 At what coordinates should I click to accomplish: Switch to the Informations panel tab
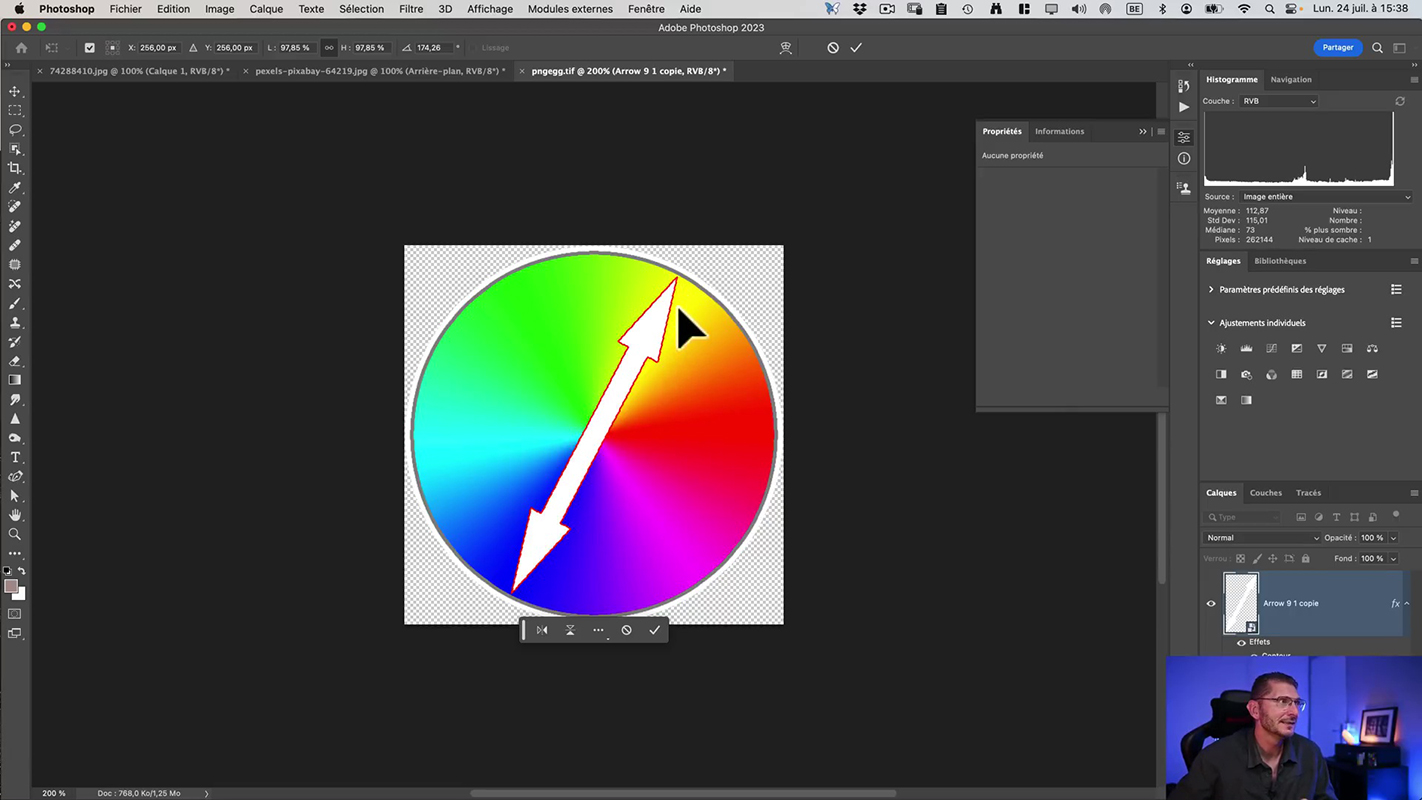[1059, 131]
